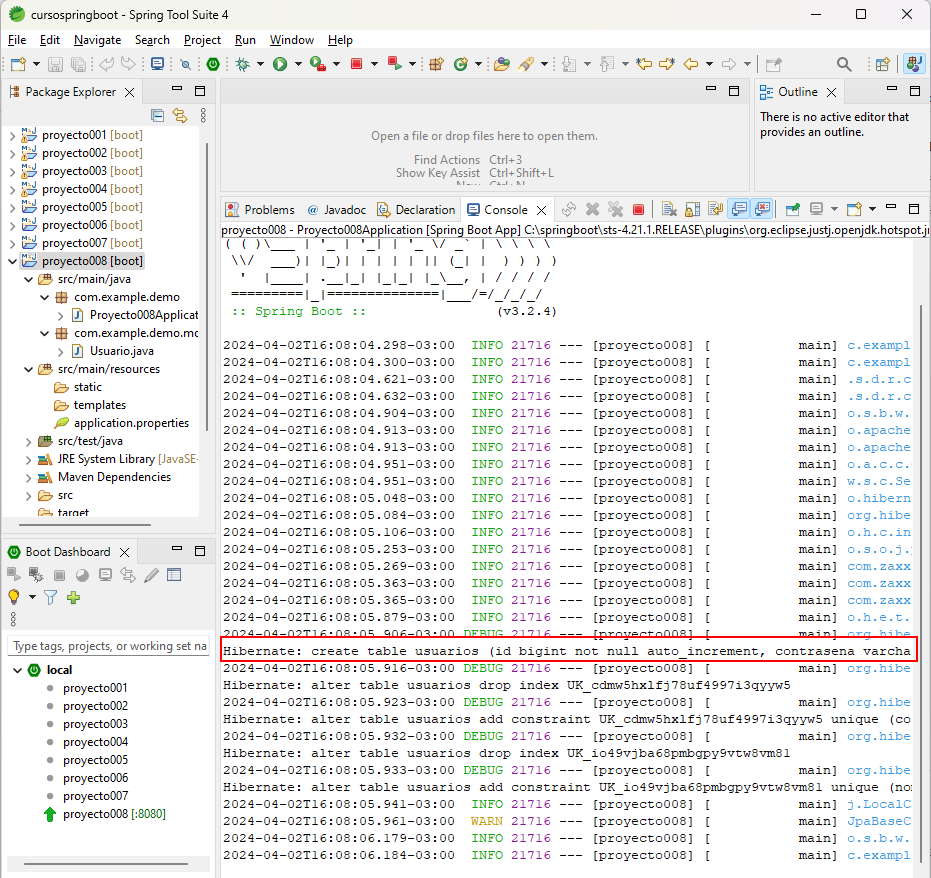The width and height of the screenshot is (931, 878).
Task: Click the red Terminate square in main toolbar
Action: point(356,64)
